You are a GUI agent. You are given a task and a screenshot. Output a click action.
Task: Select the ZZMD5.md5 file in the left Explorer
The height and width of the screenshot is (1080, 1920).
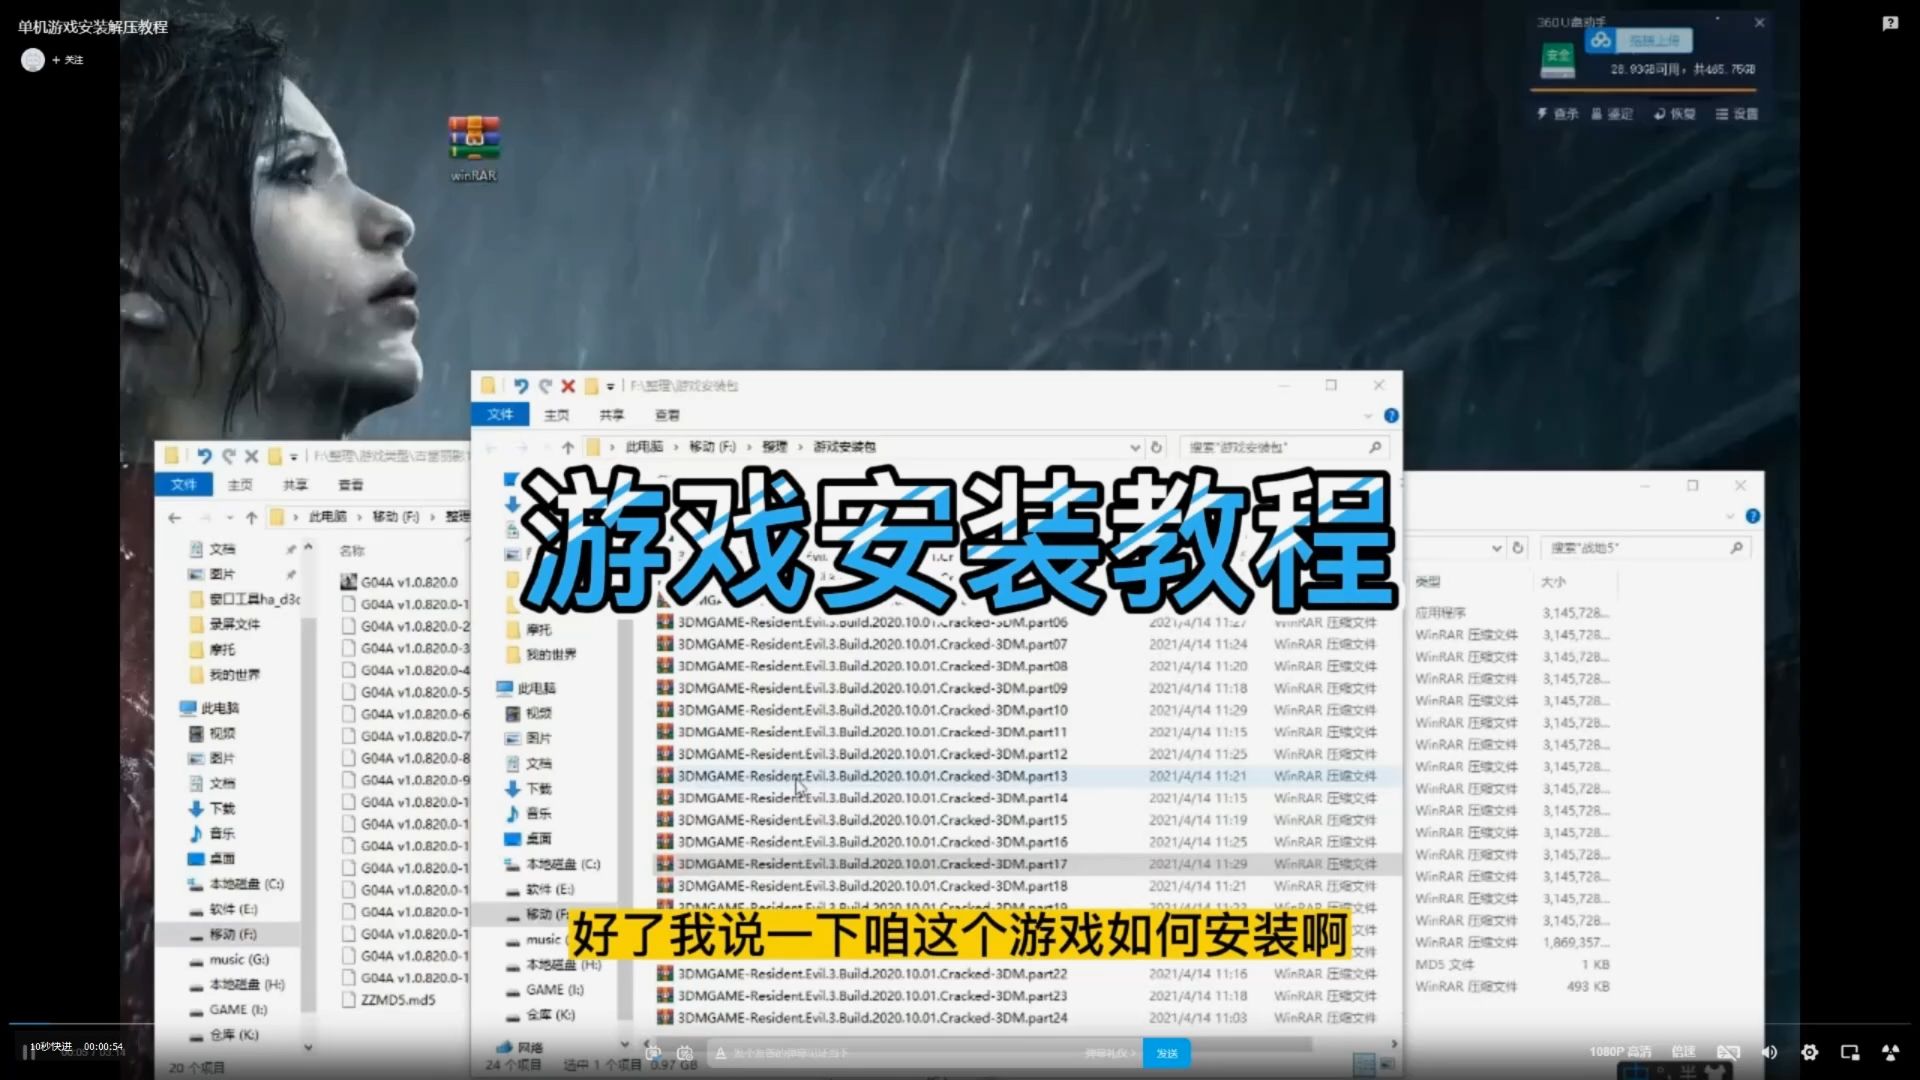click(389, 999)
